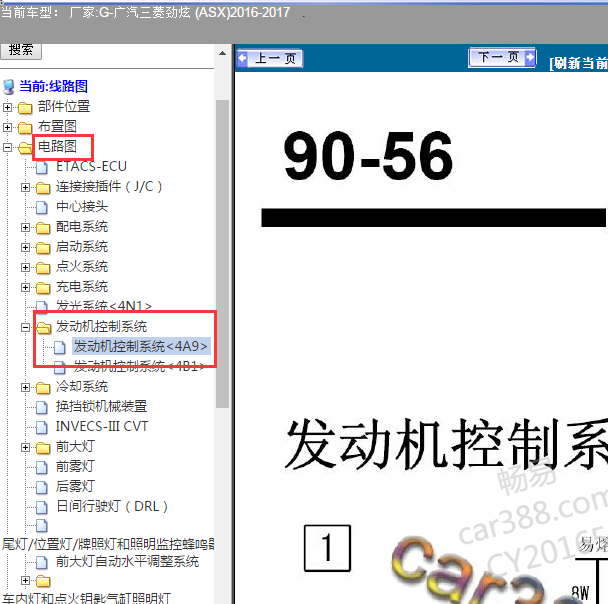Open 前雾灯 document
The height and width of the screenshot is (604, 608).
click(75, 466)
